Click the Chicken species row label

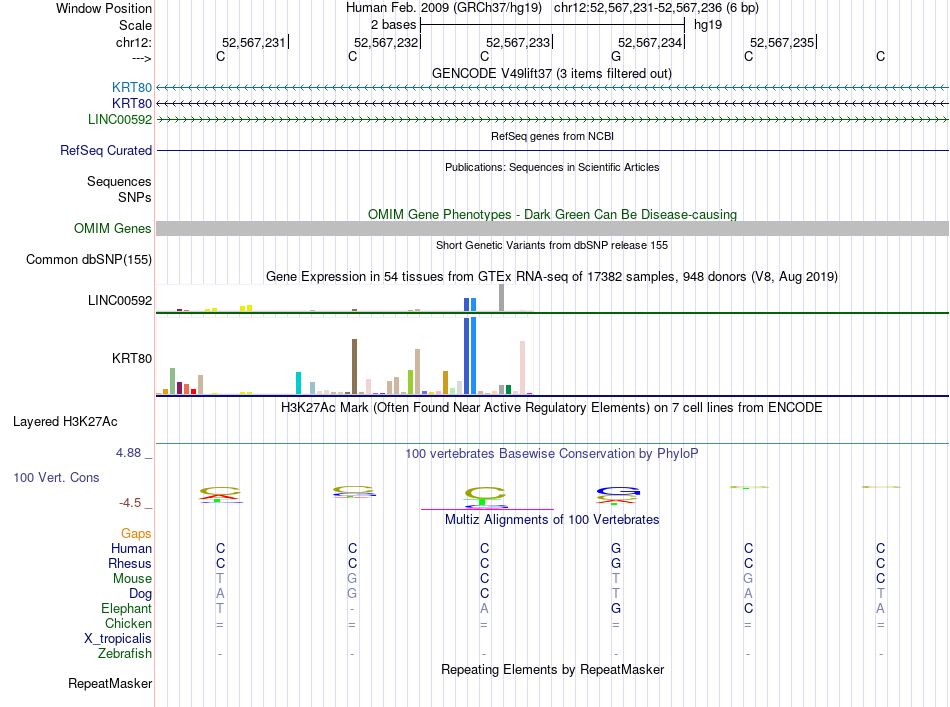(128, 623)
